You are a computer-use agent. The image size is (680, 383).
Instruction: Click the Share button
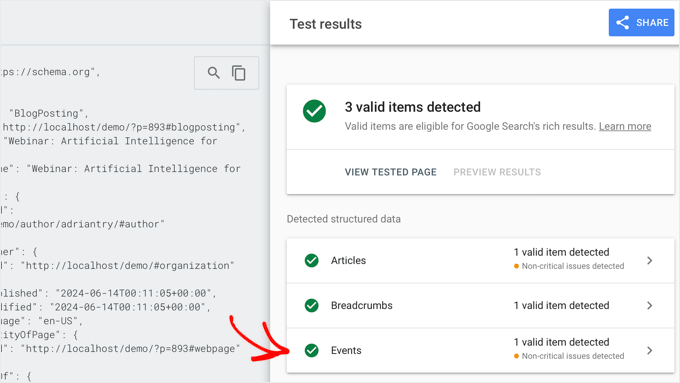tap(641, 23)
